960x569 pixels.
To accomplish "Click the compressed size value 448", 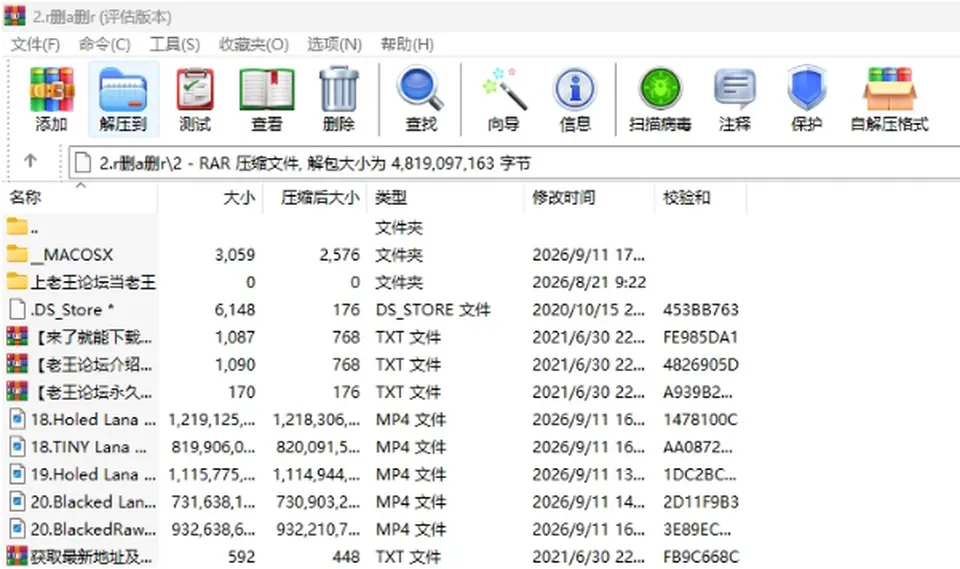I will coord(346,557).
